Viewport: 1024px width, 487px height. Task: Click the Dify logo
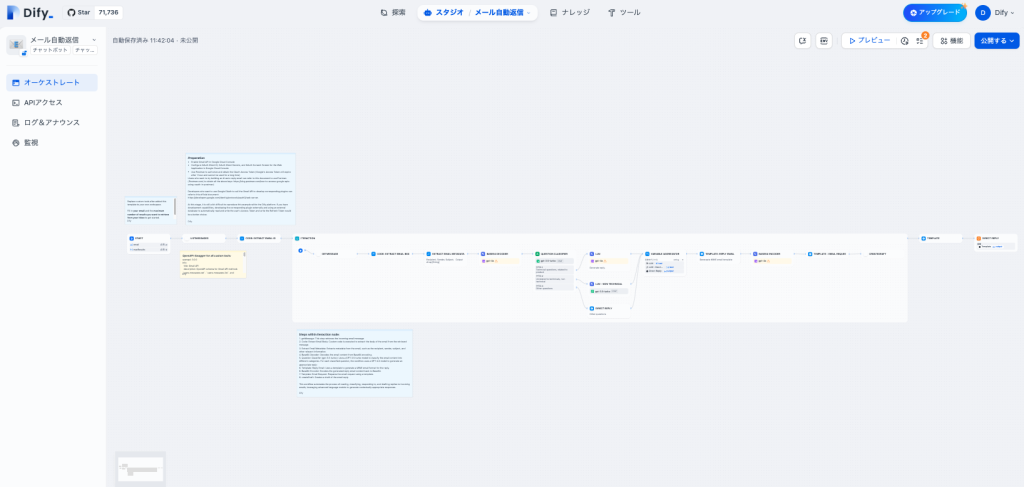coord(30,12)
